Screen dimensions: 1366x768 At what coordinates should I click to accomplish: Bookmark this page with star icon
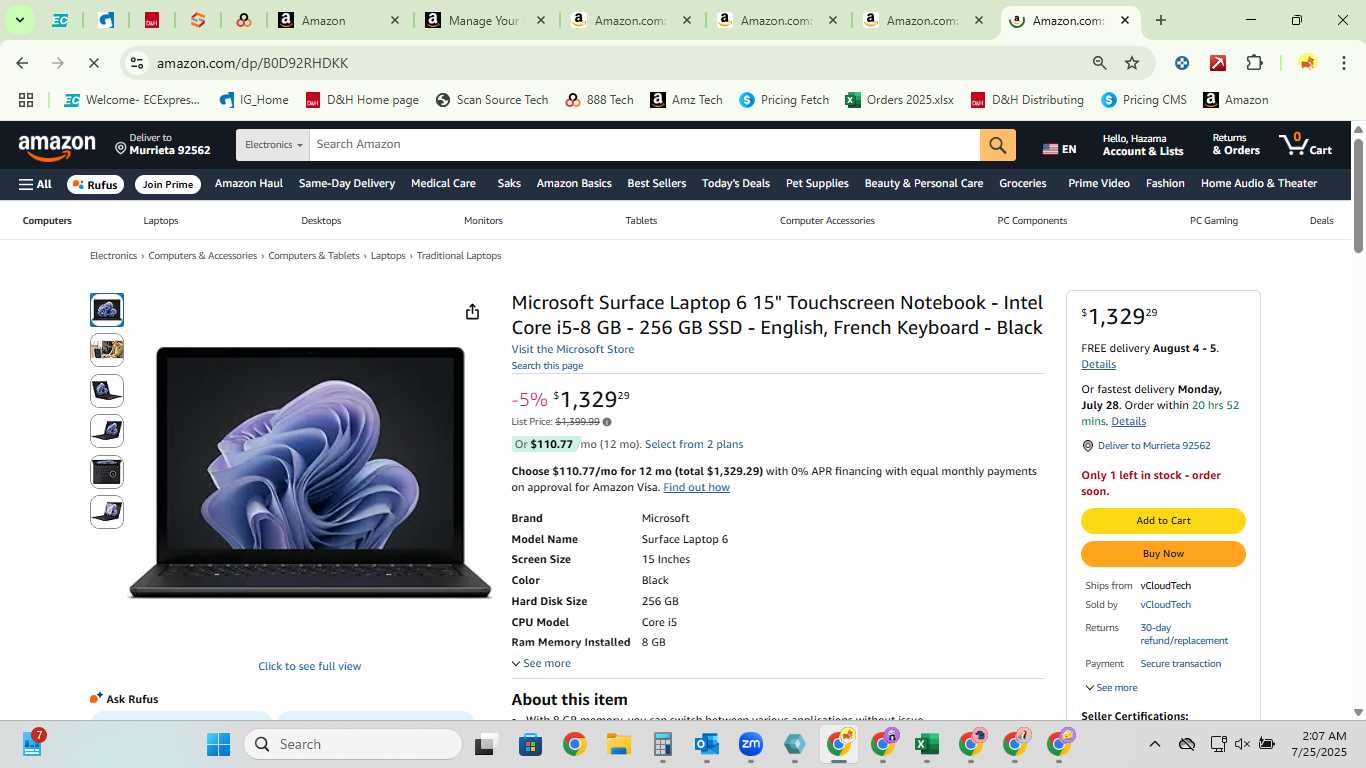tap(1132, 63)
